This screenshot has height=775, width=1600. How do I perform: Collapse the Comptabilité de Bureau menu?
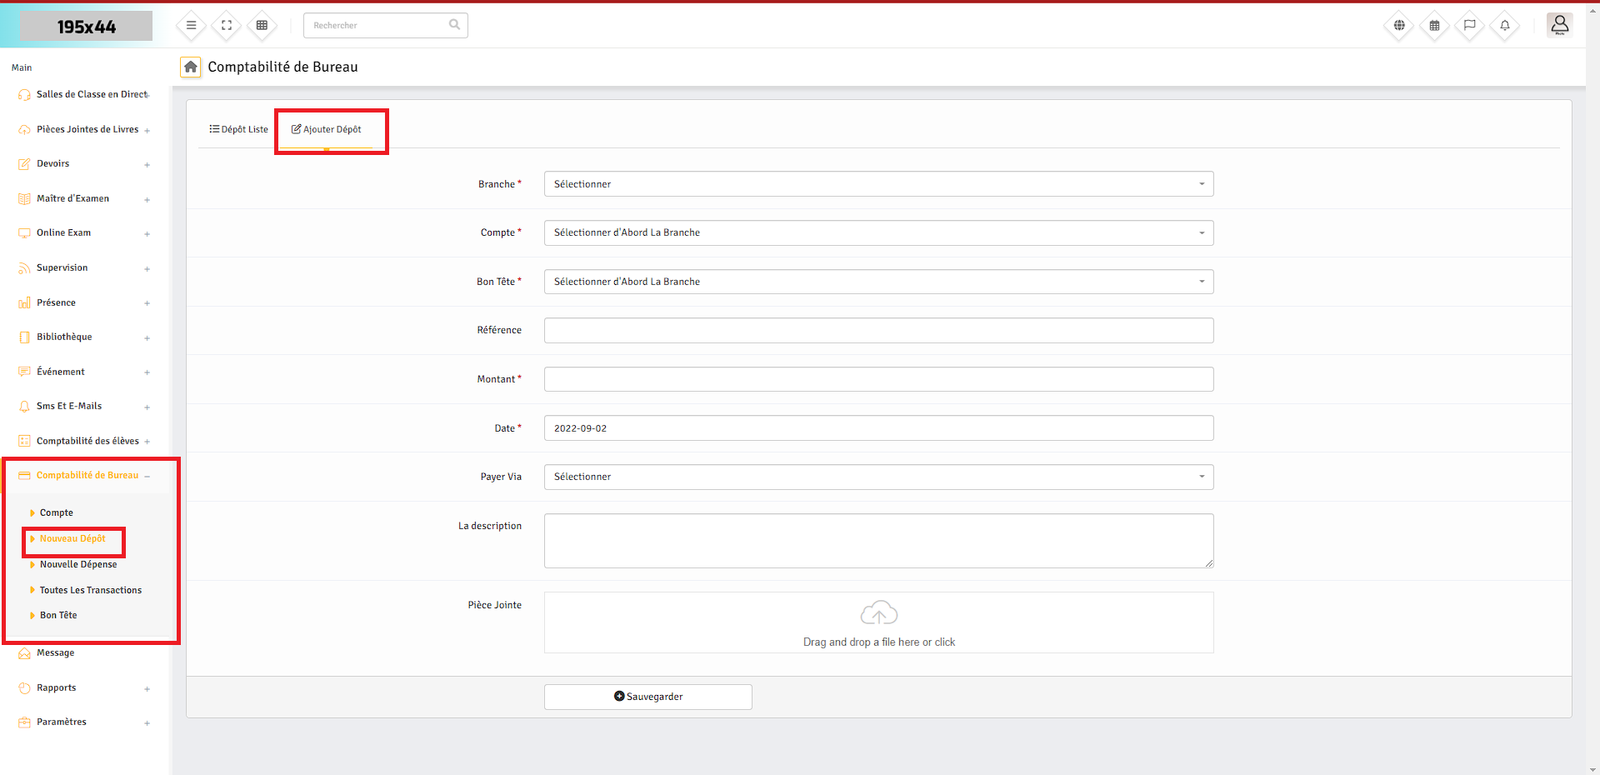point(87,475)
